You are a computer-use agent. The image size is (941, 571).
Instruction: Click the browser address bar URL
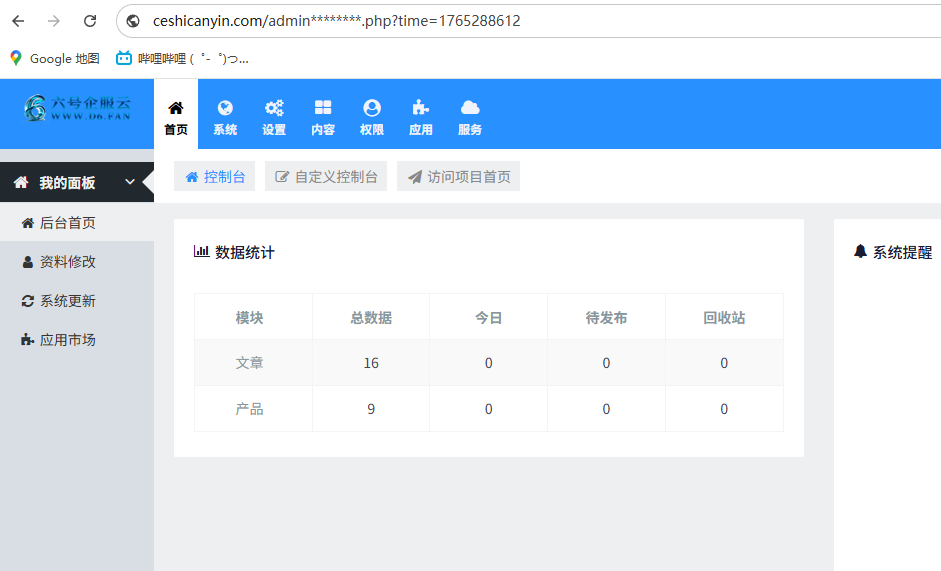click(x=336, y=21)
